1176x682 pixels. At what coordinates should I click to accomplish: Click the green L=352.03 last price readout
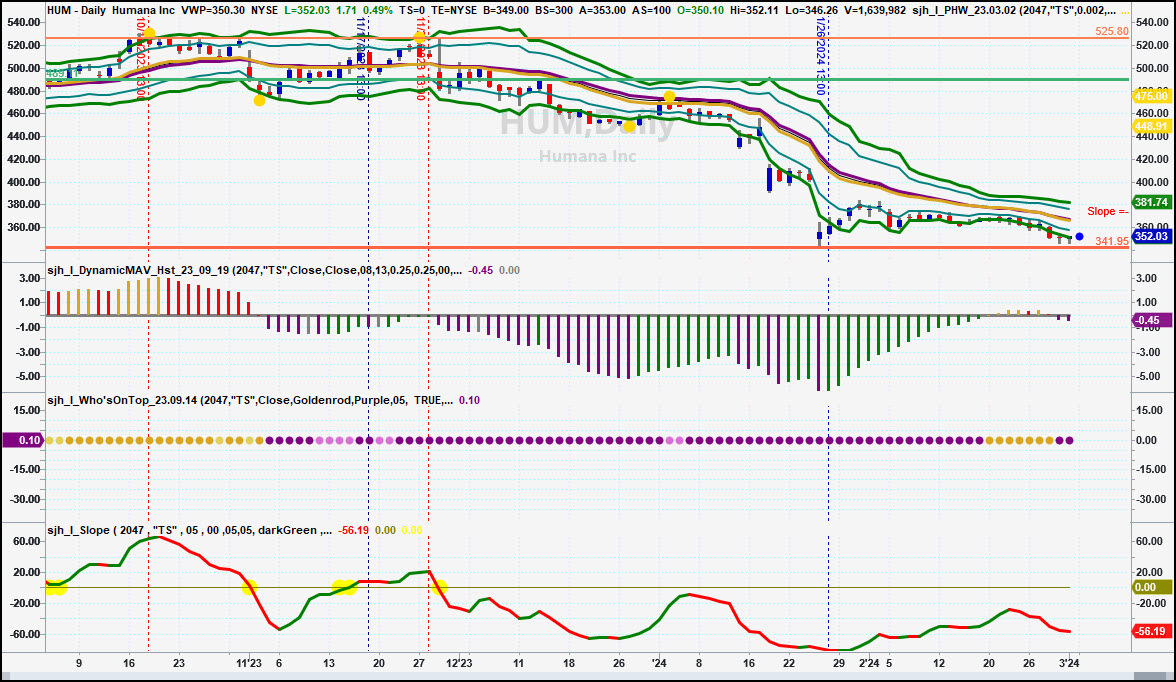click(308, 11)
